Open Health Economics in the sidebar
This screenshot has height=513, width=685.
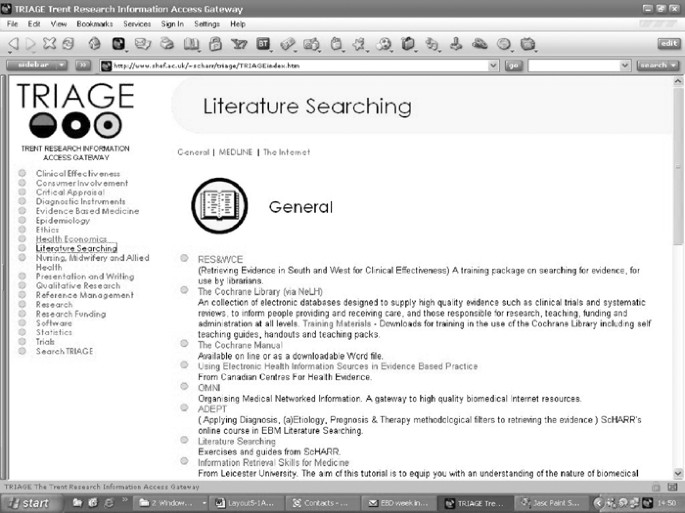71,239
